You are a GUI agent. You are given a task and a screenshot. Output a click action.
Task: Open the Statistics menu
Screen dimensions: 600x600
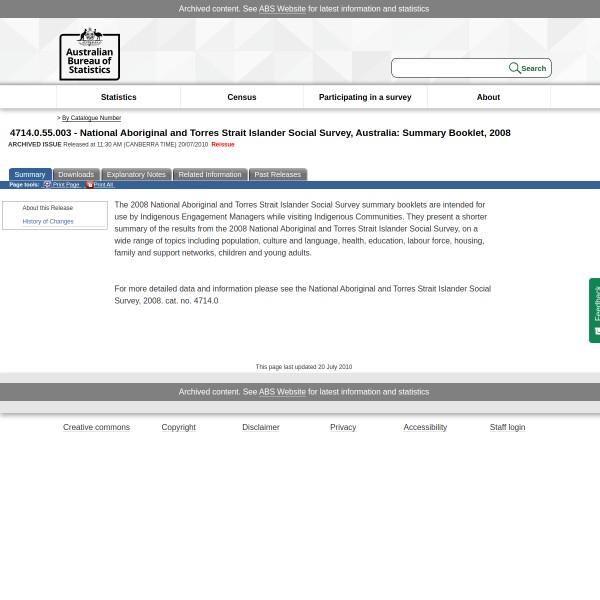118,97
